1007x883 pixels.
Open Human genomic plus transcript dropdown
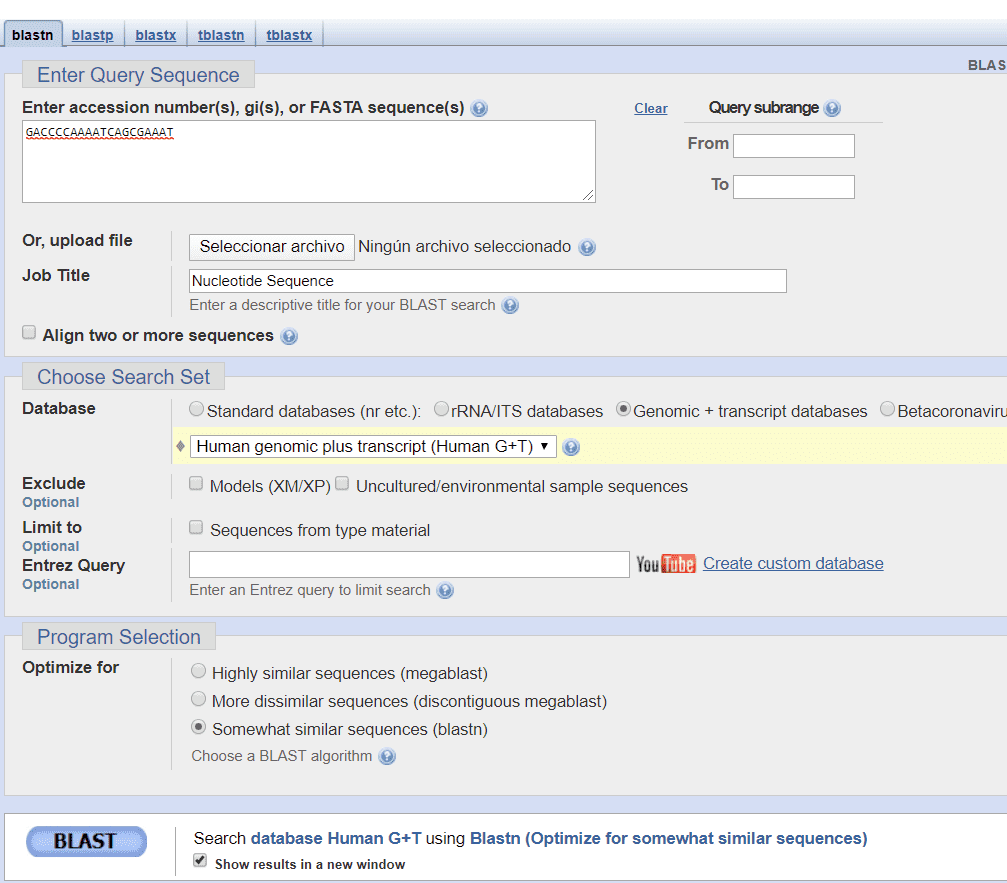tap(373, 447)
